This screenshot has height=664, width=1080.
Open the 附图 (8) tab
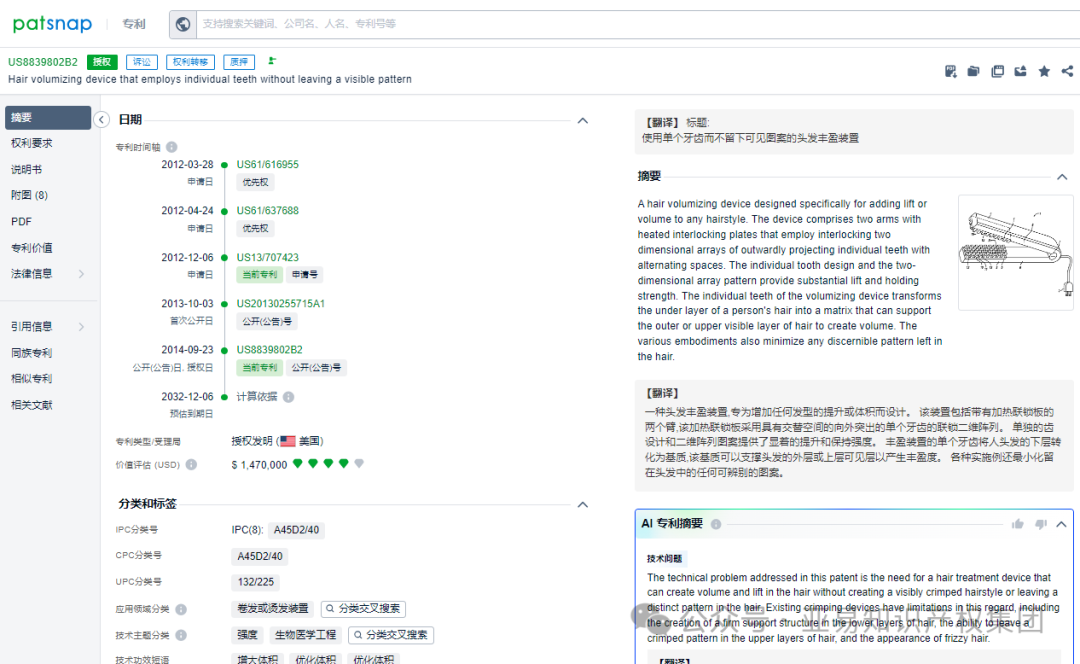(x=32, y=195)
